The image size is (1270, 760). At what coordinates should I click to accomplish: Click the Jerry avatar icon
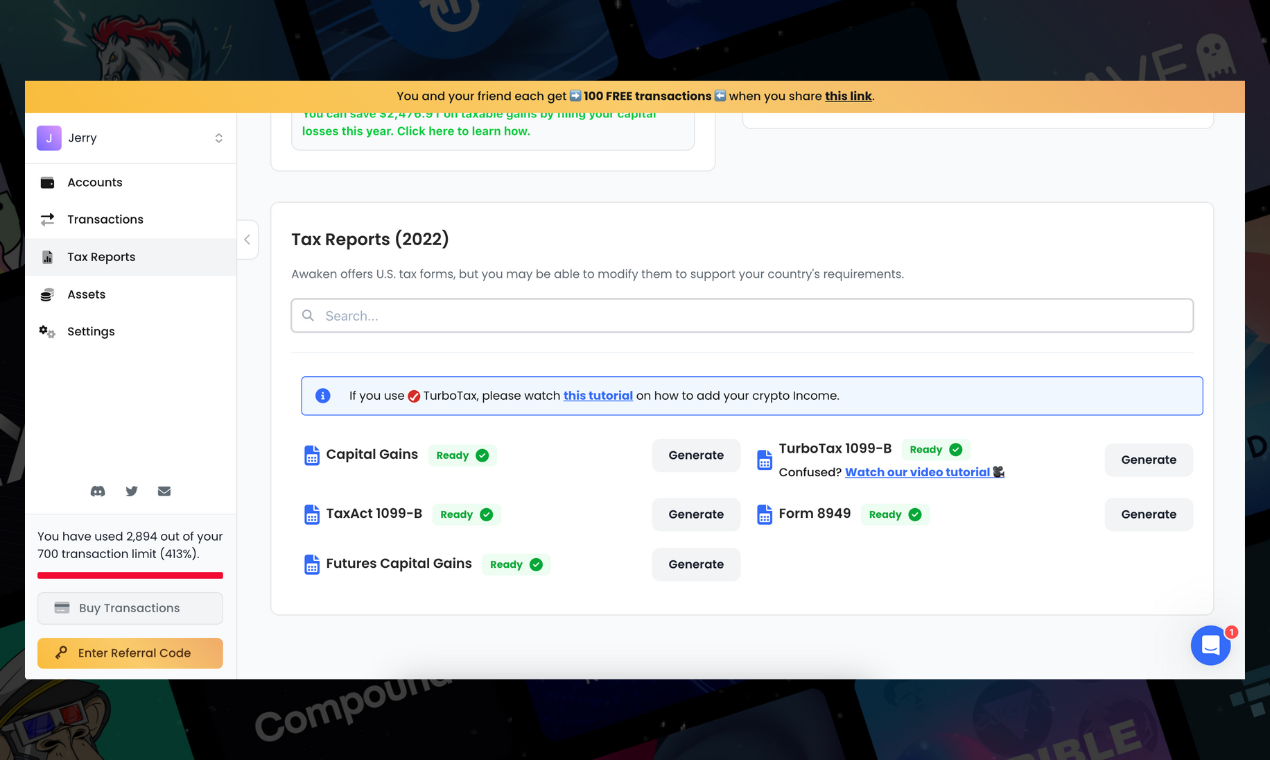[49, 138]
